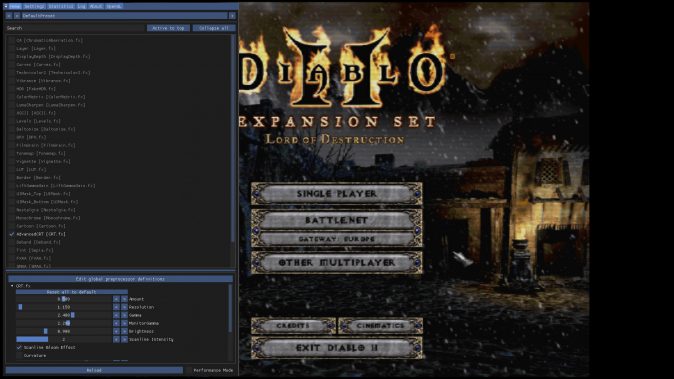Select the previous preset arrow button
The image size is (674, 379).
[9, 15]
